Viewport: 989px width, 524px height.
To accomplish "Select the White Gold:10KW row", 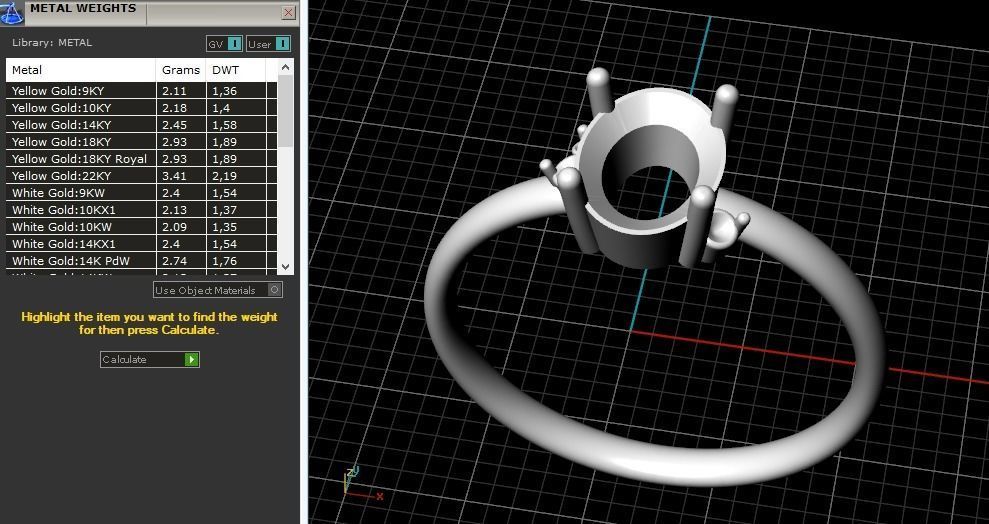I will [141, 227].
